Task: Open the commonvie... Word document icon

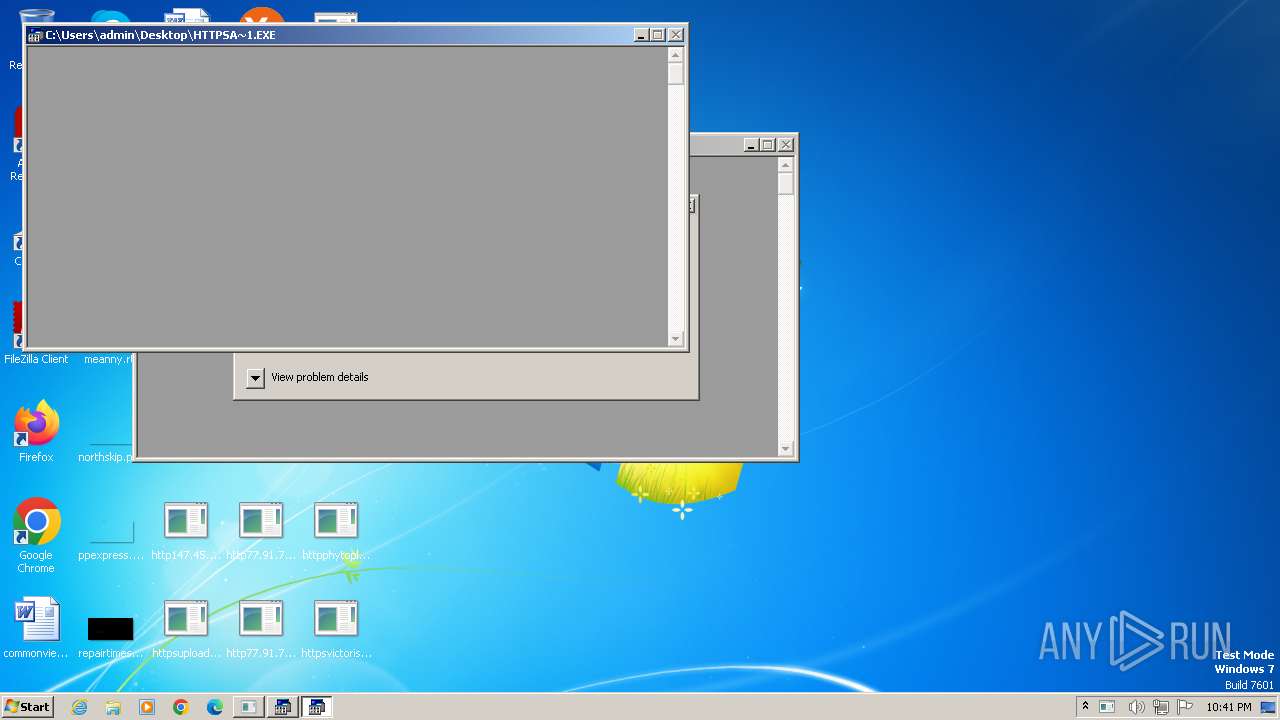Action: point(36,628)
